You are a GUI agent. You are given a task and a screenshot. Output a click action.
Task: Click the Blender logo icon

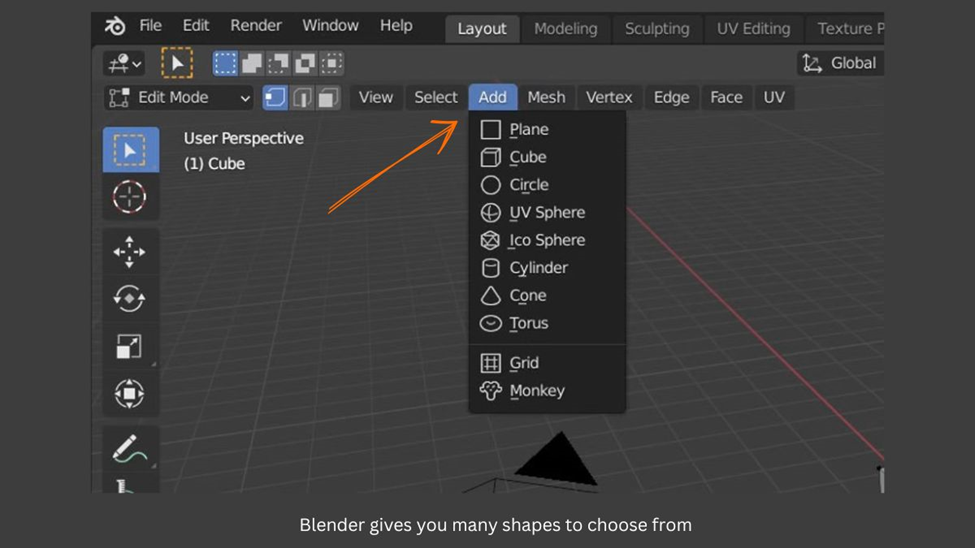tap(115, 26)
